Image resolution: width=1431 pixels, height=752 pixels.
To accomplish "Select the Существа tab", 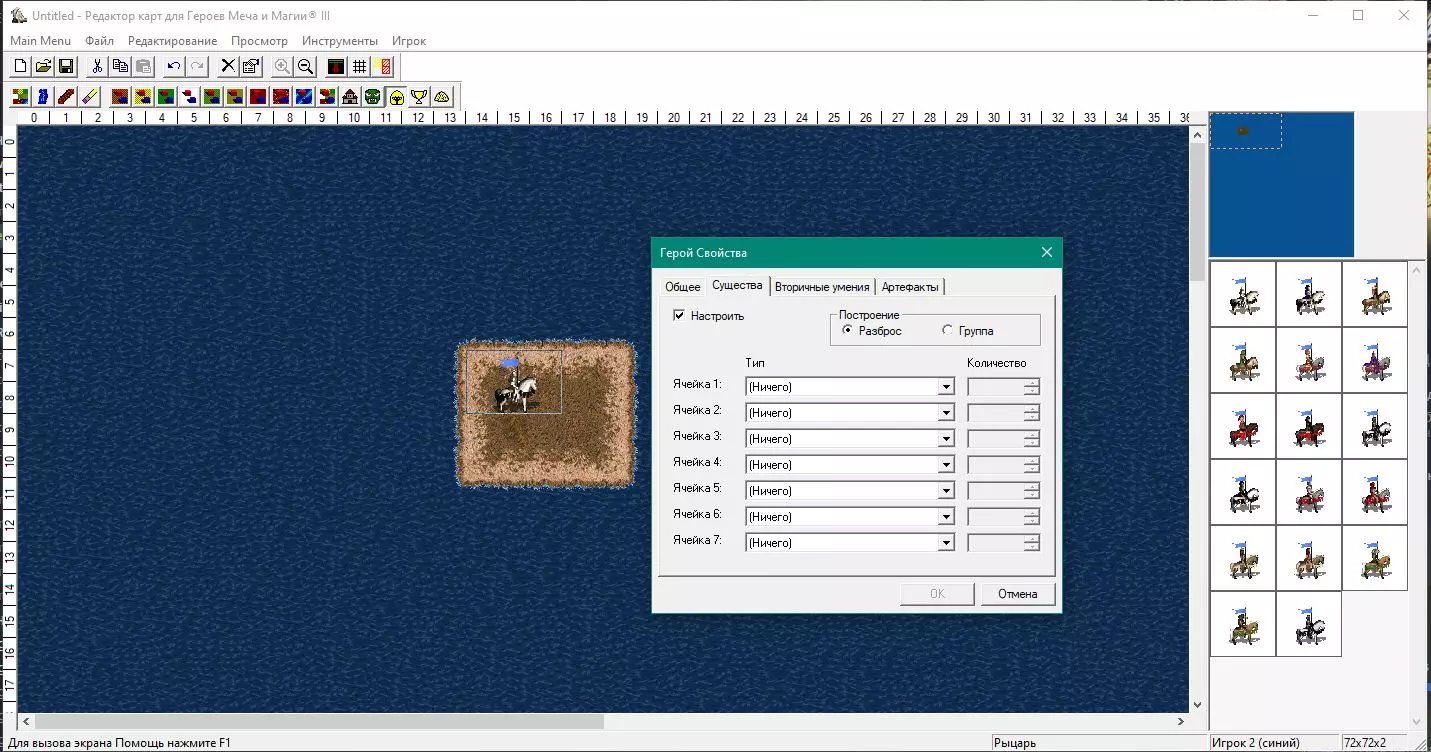I will (x=737, y=285).
